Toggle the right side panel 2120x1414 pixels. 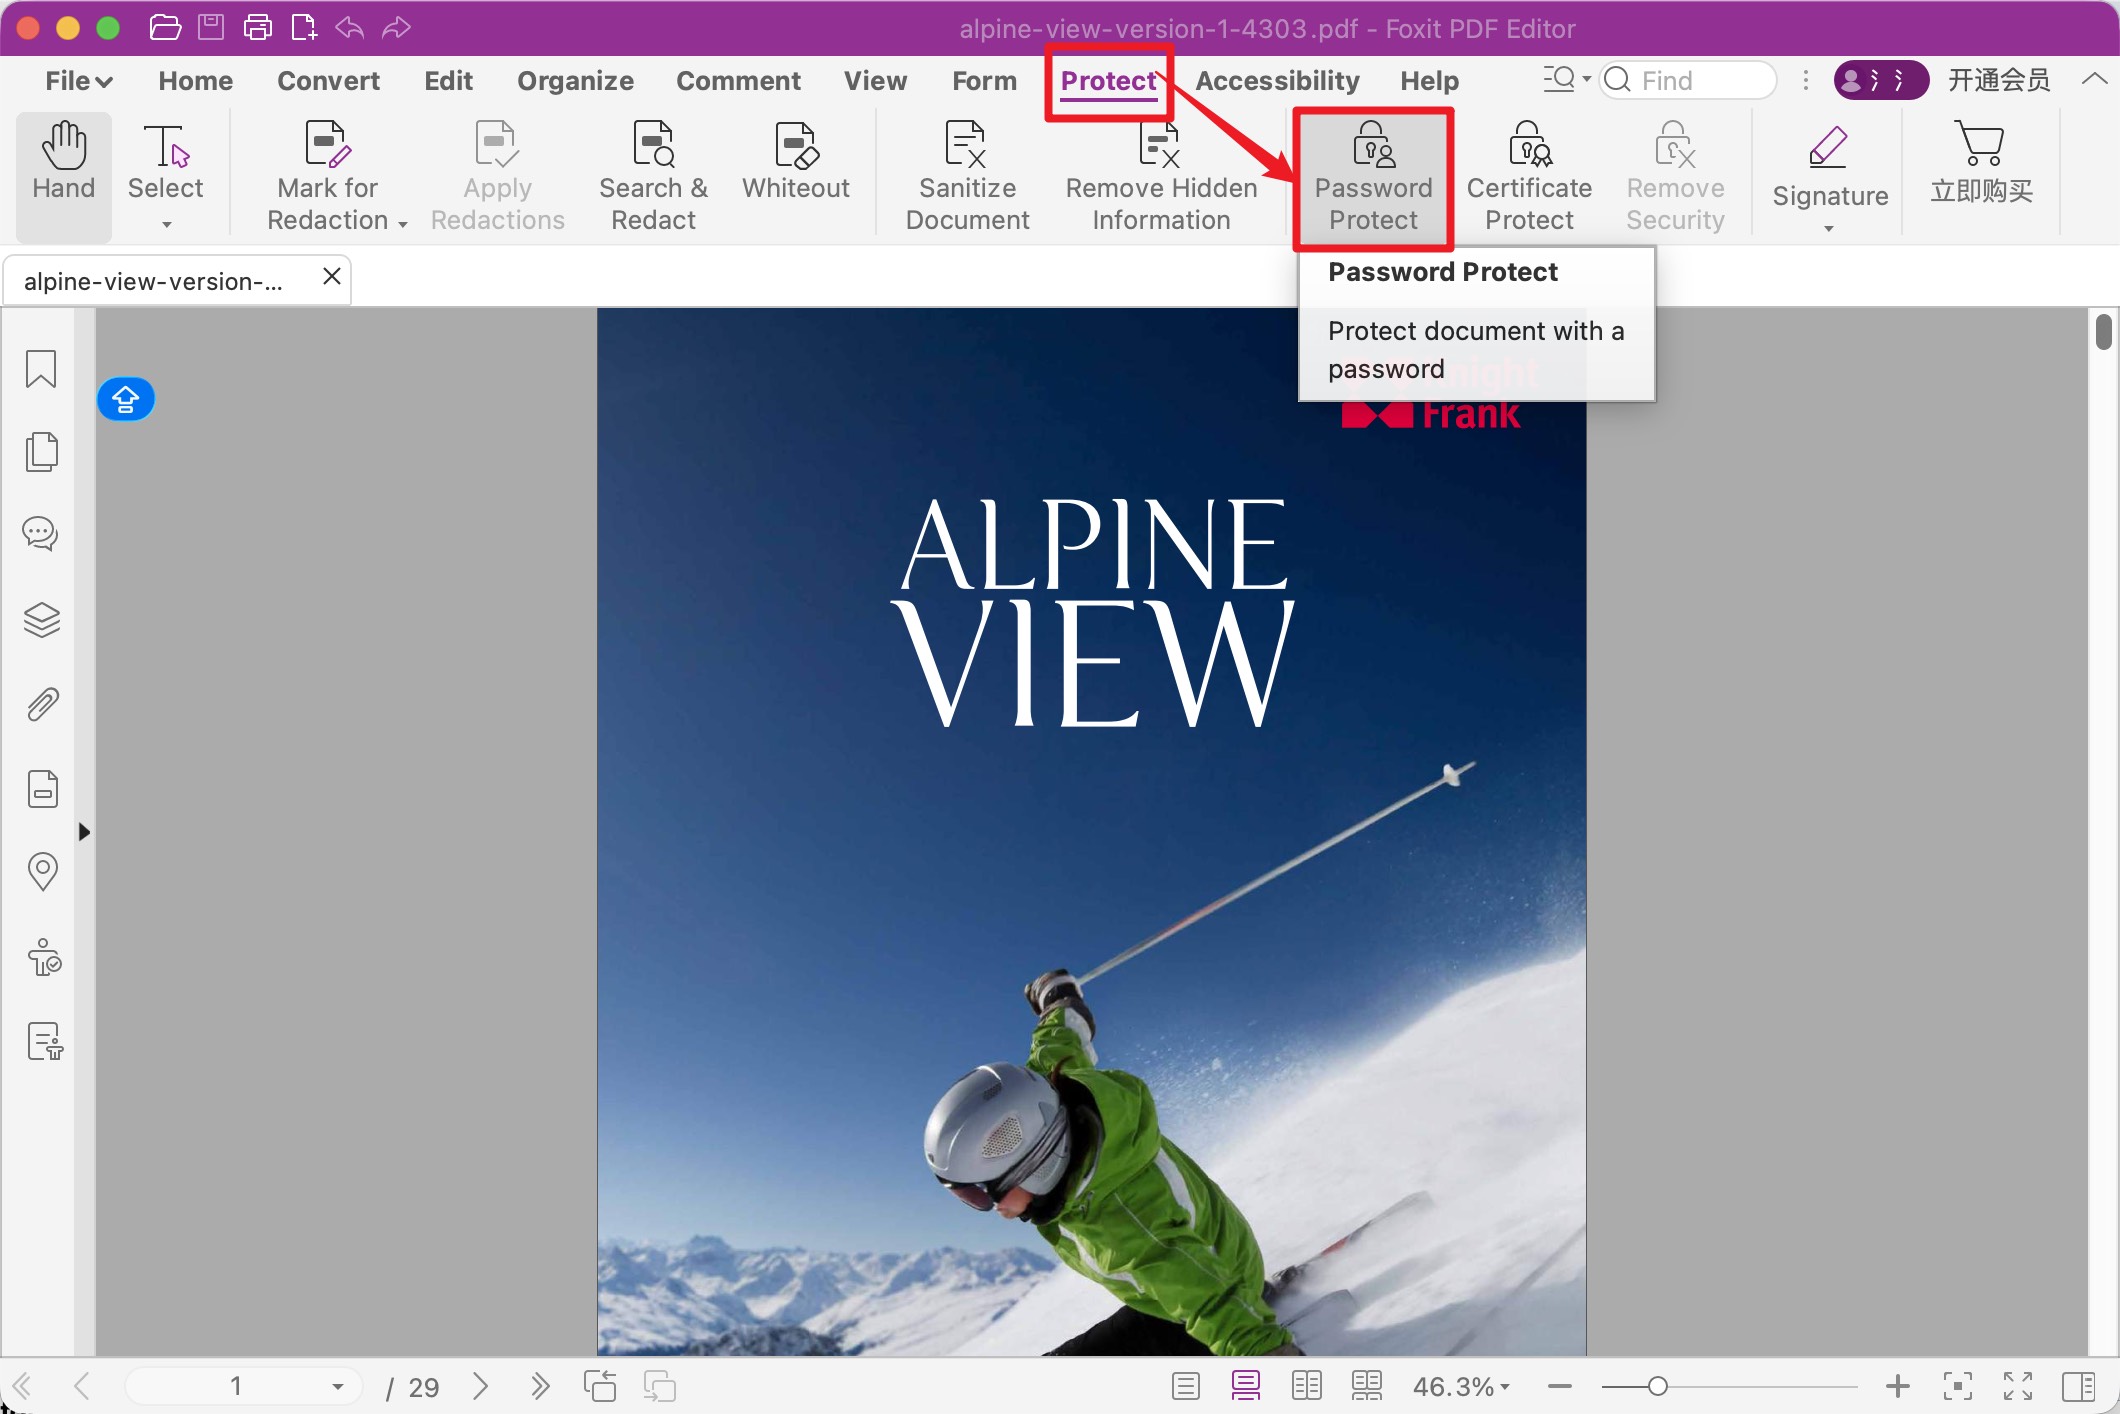pyautogui.click(x=2078, y=1386)
